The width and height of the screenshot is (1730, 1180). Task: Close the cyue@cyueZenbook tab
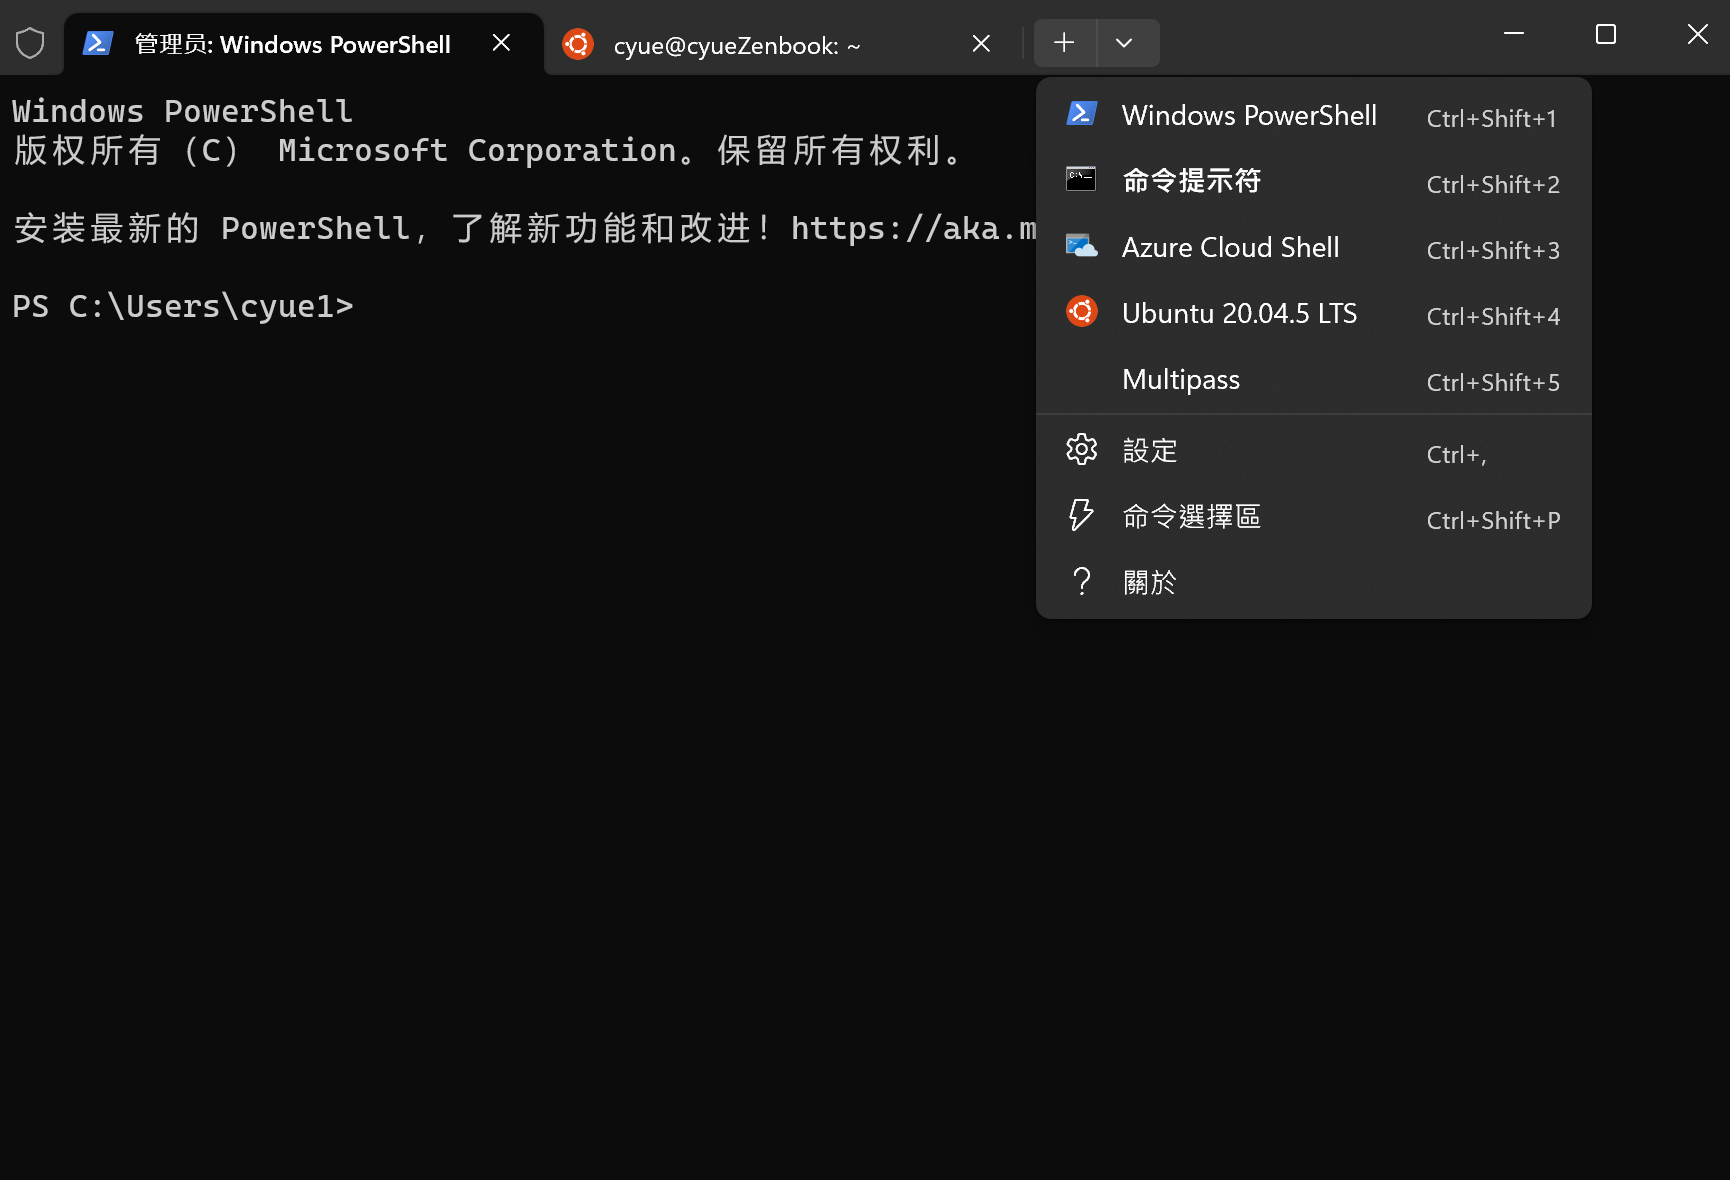(x=981, y=44)
